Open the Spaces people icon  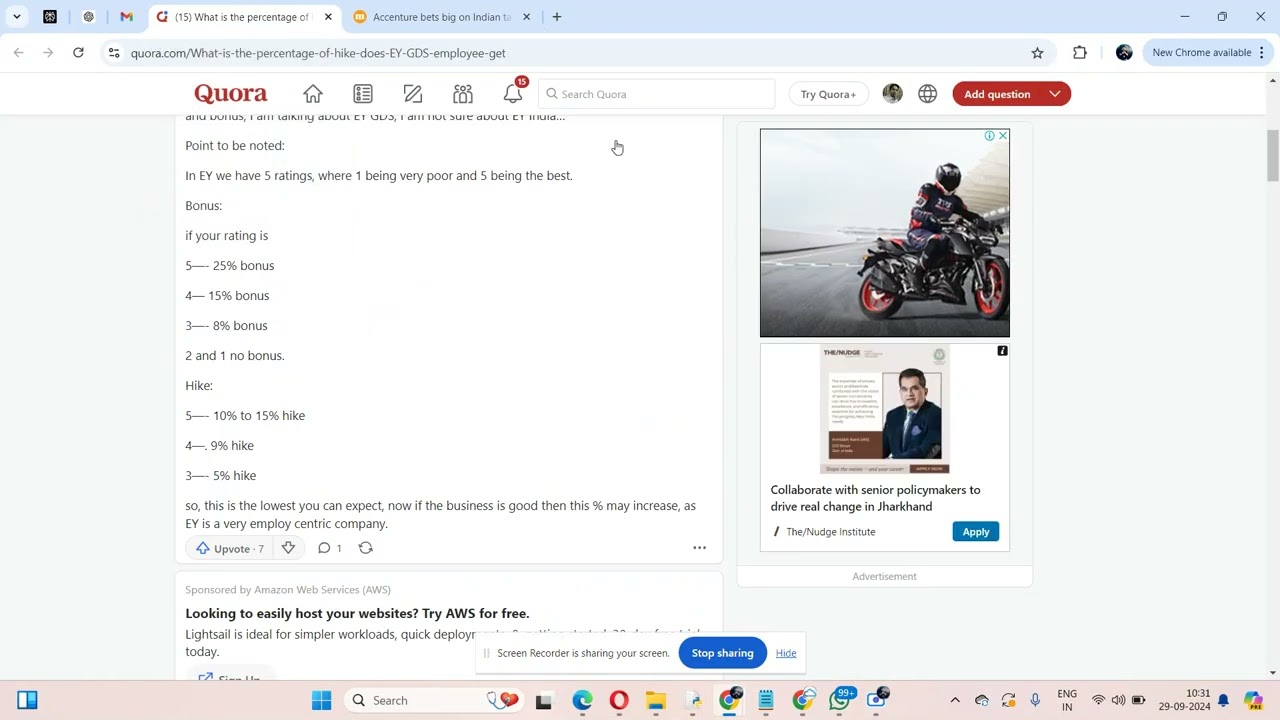(463, 94)
